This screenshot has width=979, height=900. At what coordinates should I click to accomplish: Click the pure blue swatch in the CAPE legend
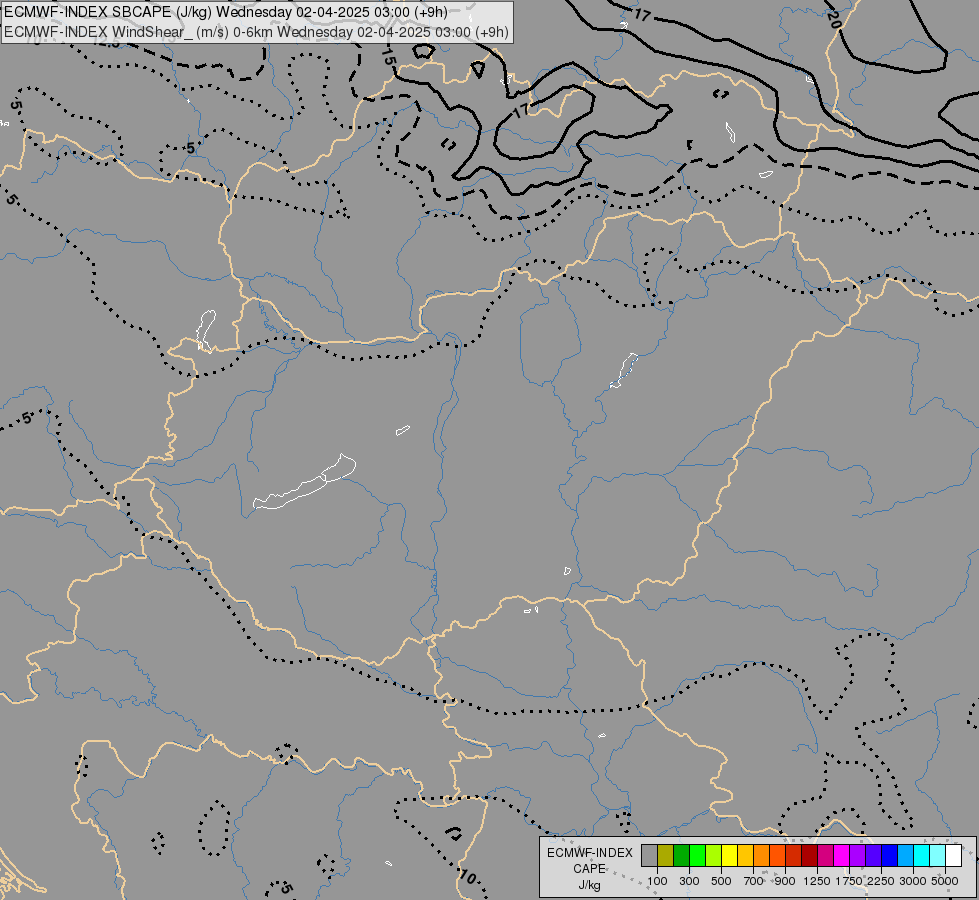[889, 855]
